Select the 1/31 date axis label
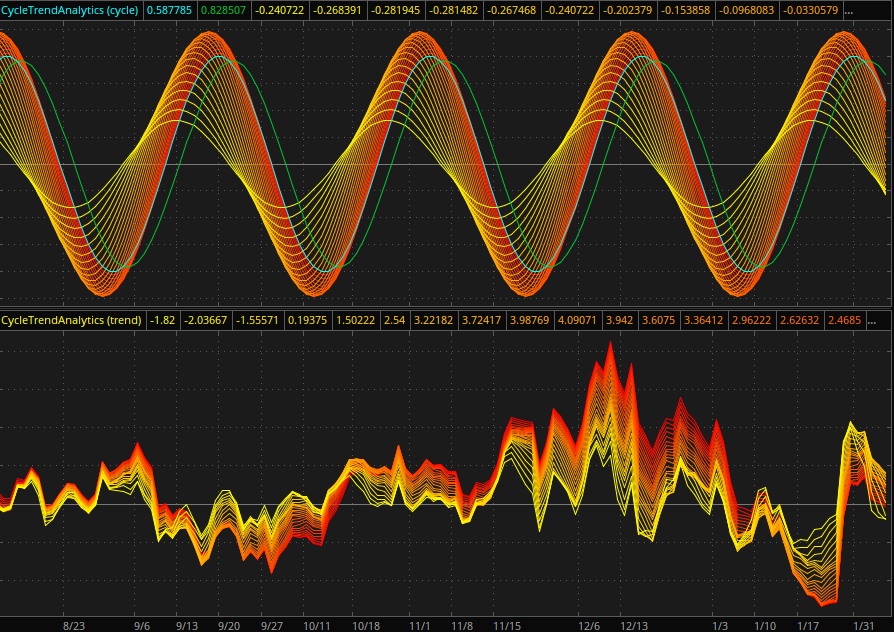The width and height of the screenshot is (894, 632). coord(863,625)
